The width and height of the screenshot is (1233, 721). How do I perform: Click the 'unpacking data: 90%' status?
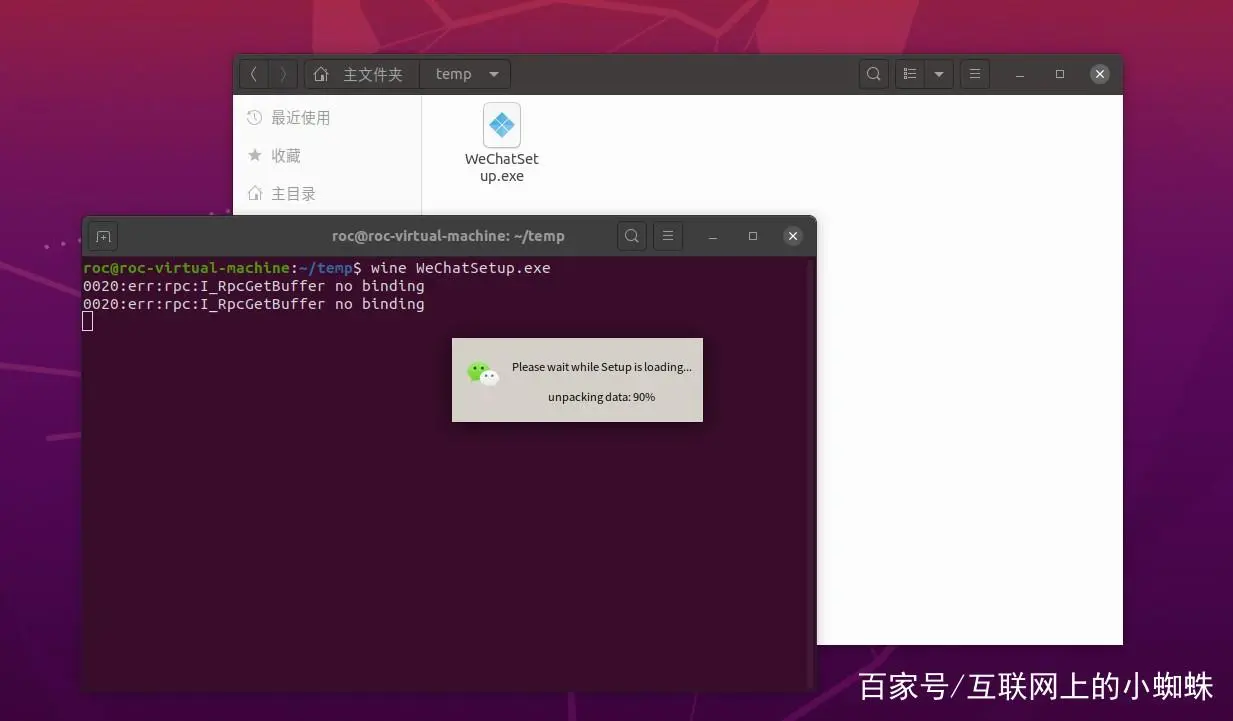click(x=602, y=397)
